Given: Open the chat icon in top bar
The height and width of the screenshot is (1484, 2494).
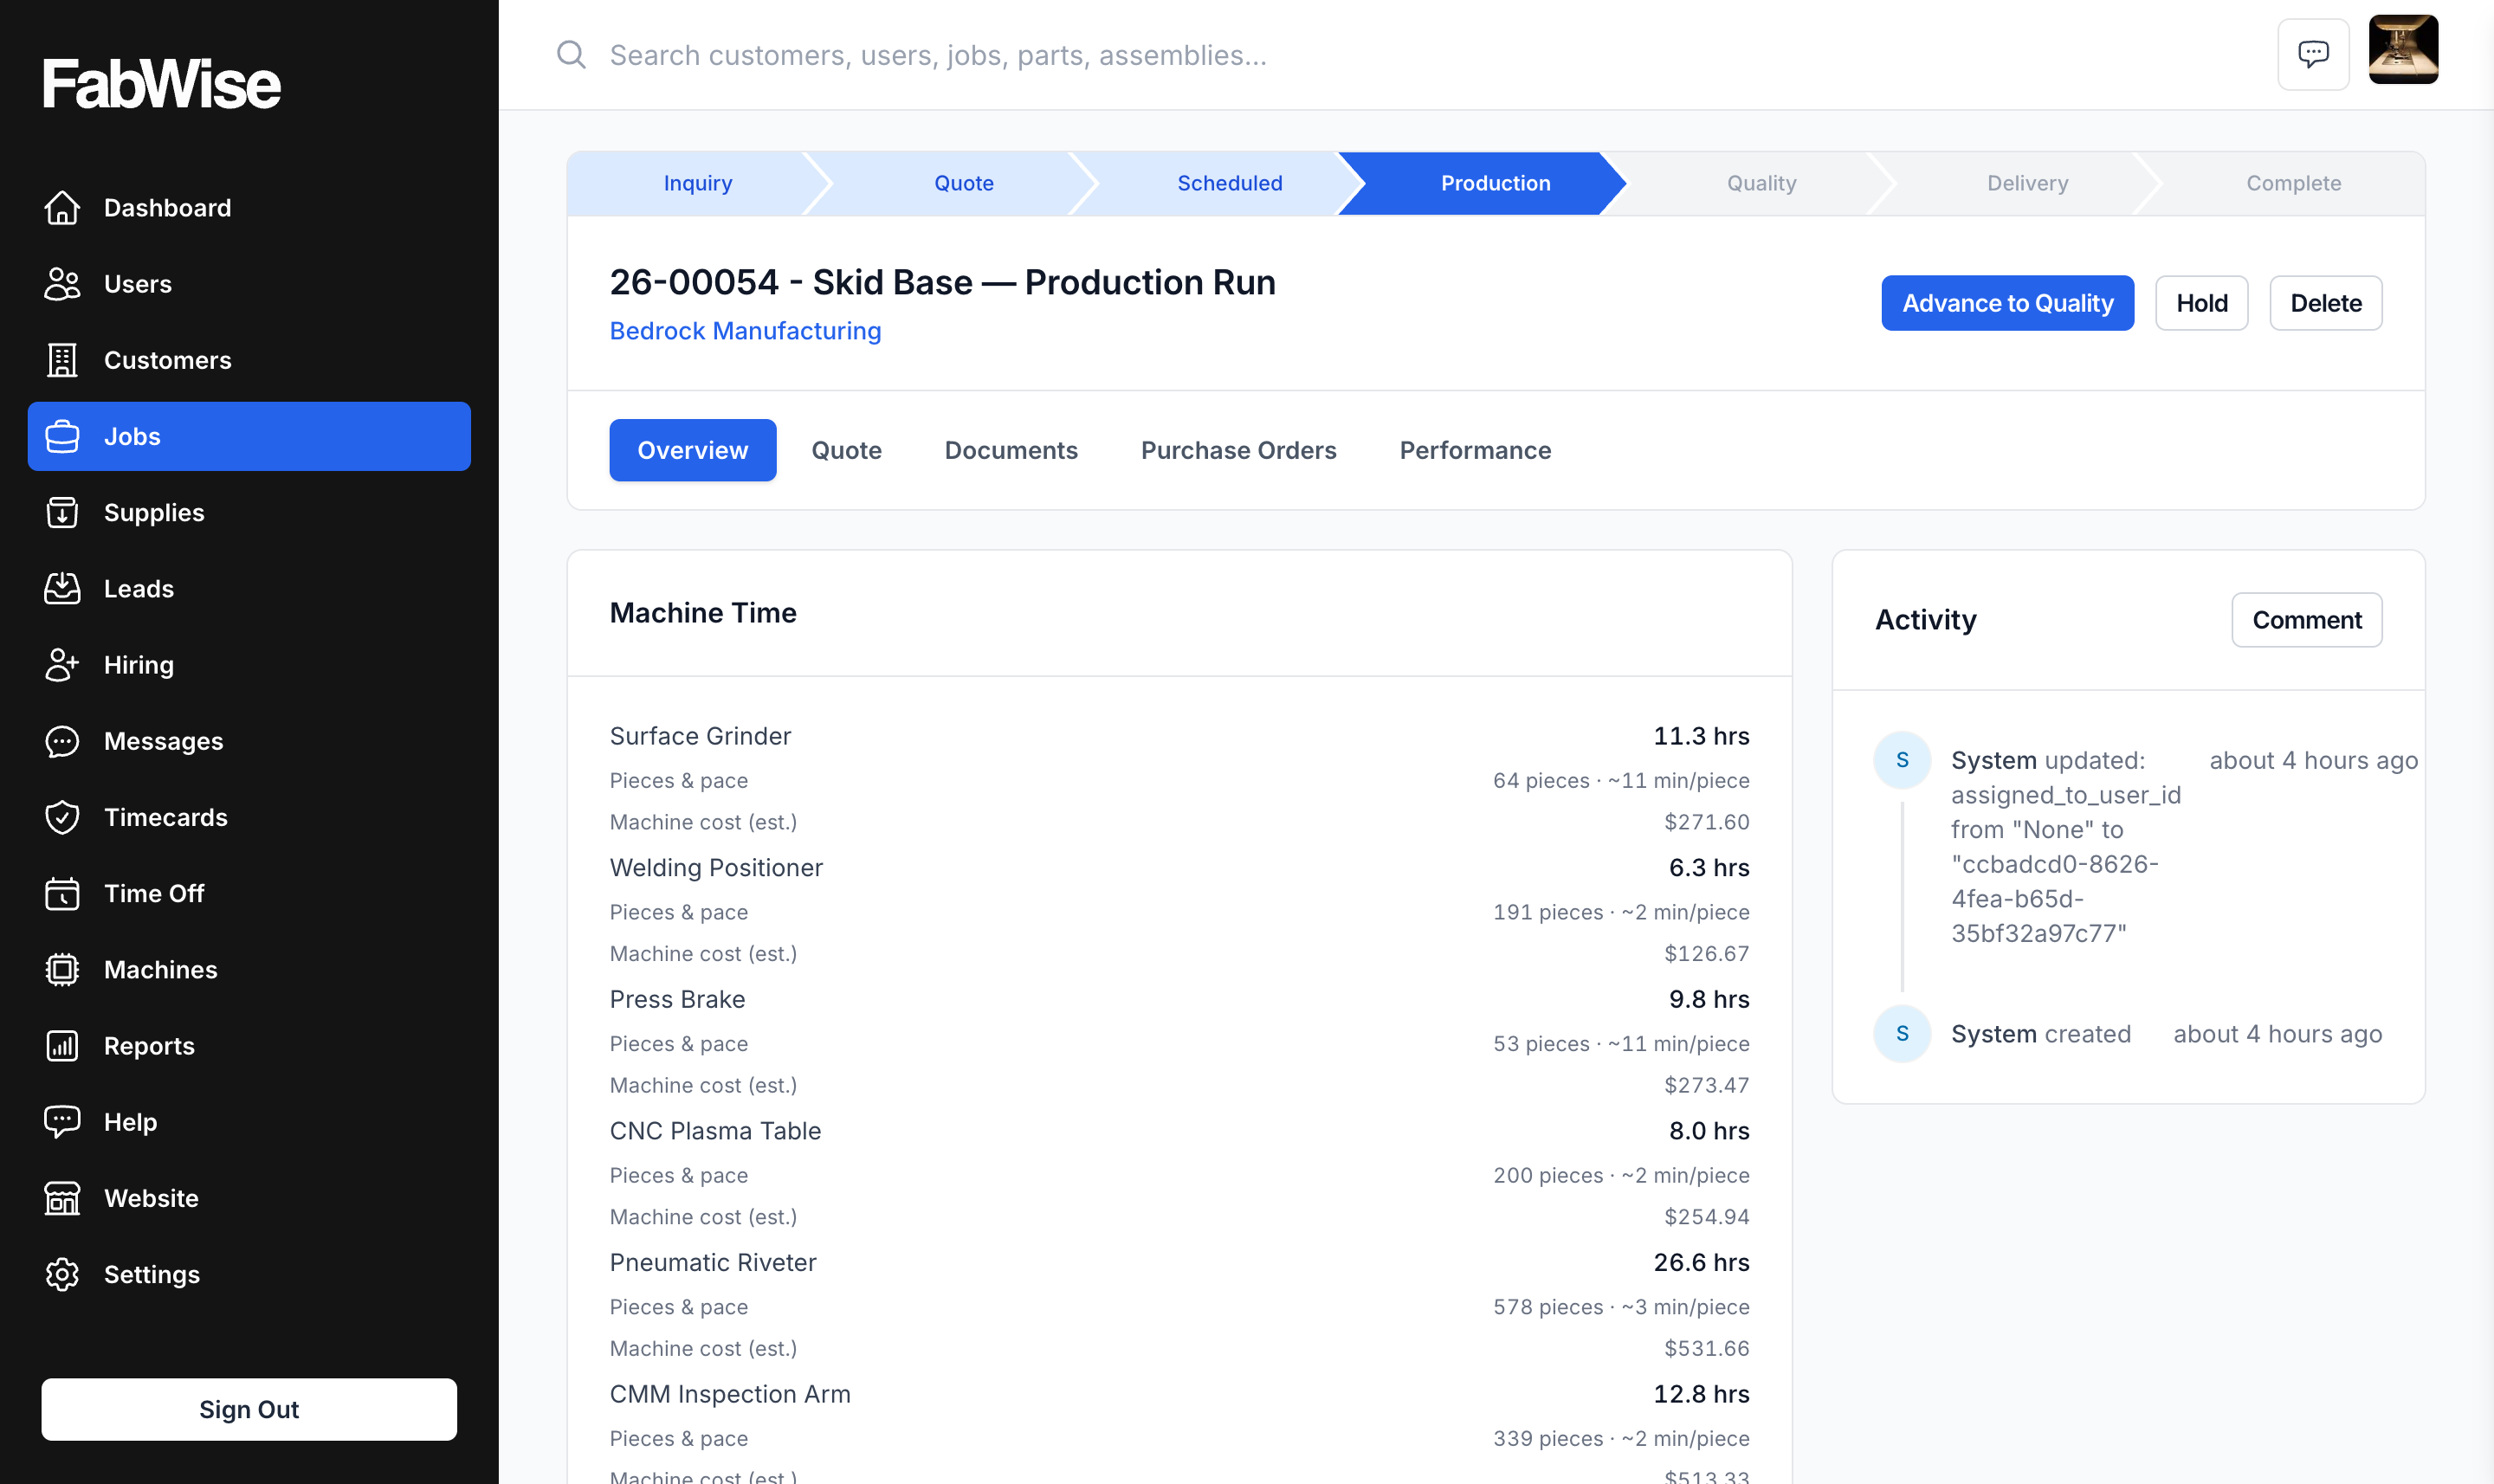Looking at the screenshot, I should click(2313, 54).
